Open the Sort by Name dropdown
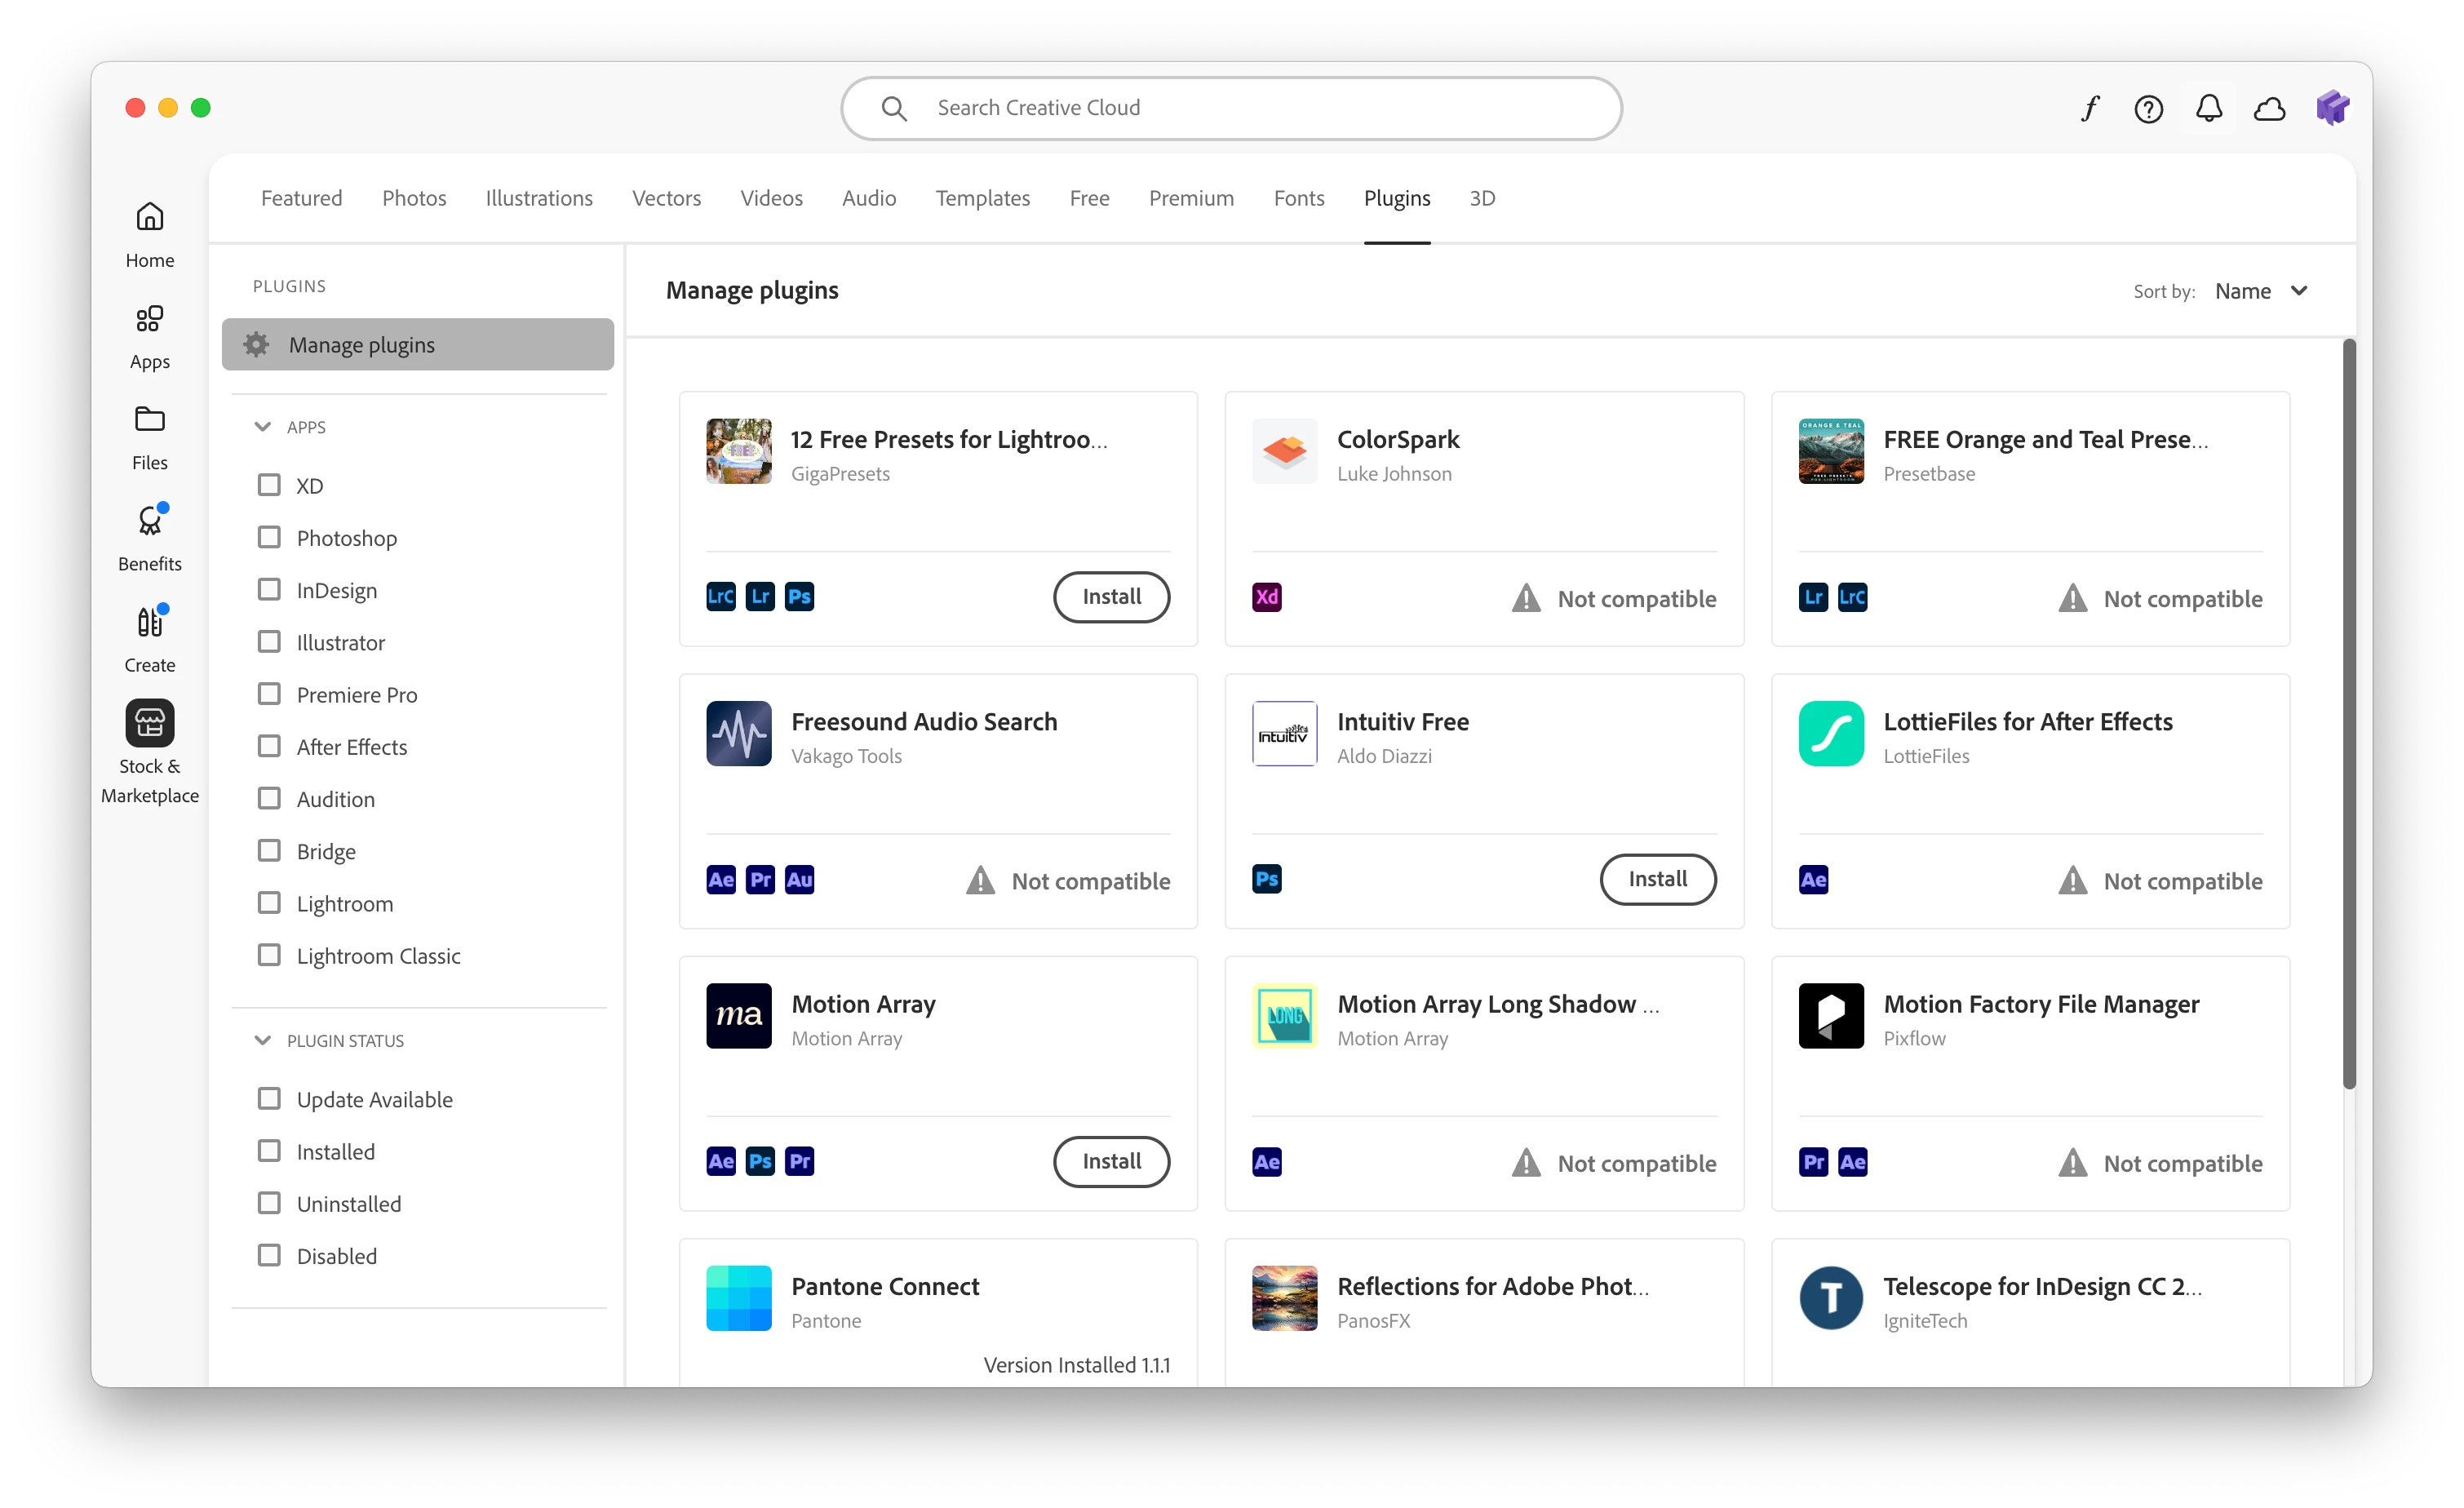This screenshot has height=1508, width=2464. 2260,291
